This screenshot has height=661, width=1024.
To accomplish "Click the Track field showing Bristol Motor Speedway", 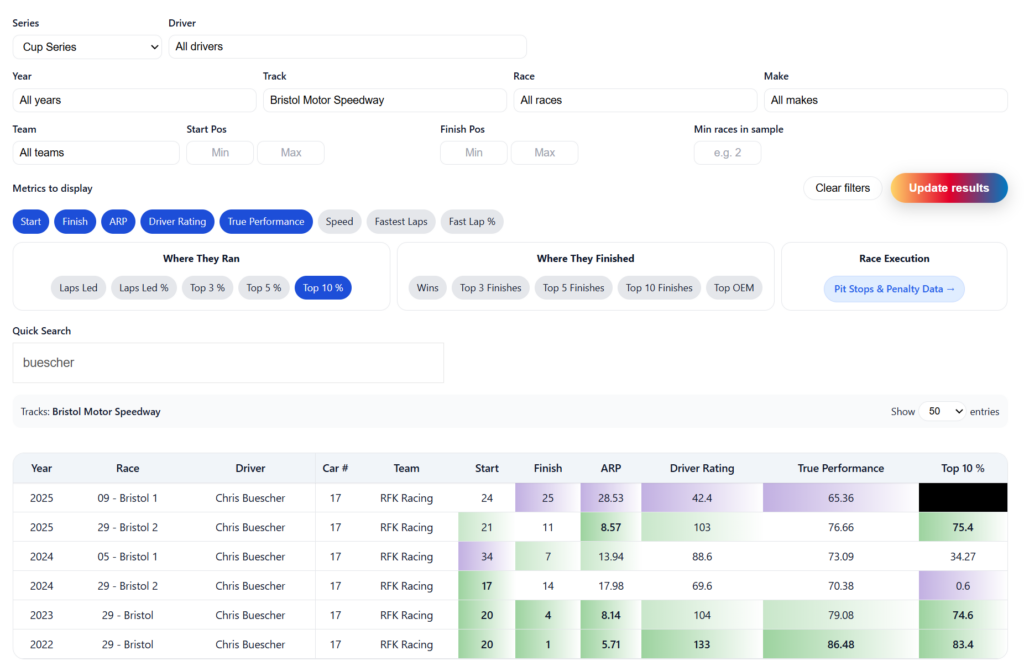I will 384,100.
